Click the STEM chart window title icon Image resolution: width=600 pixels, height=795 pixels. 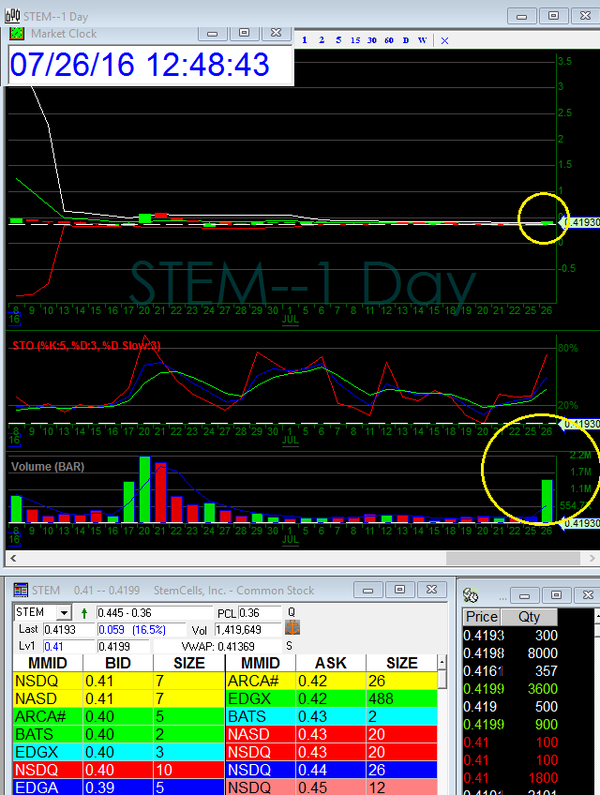tap(12, 15)
